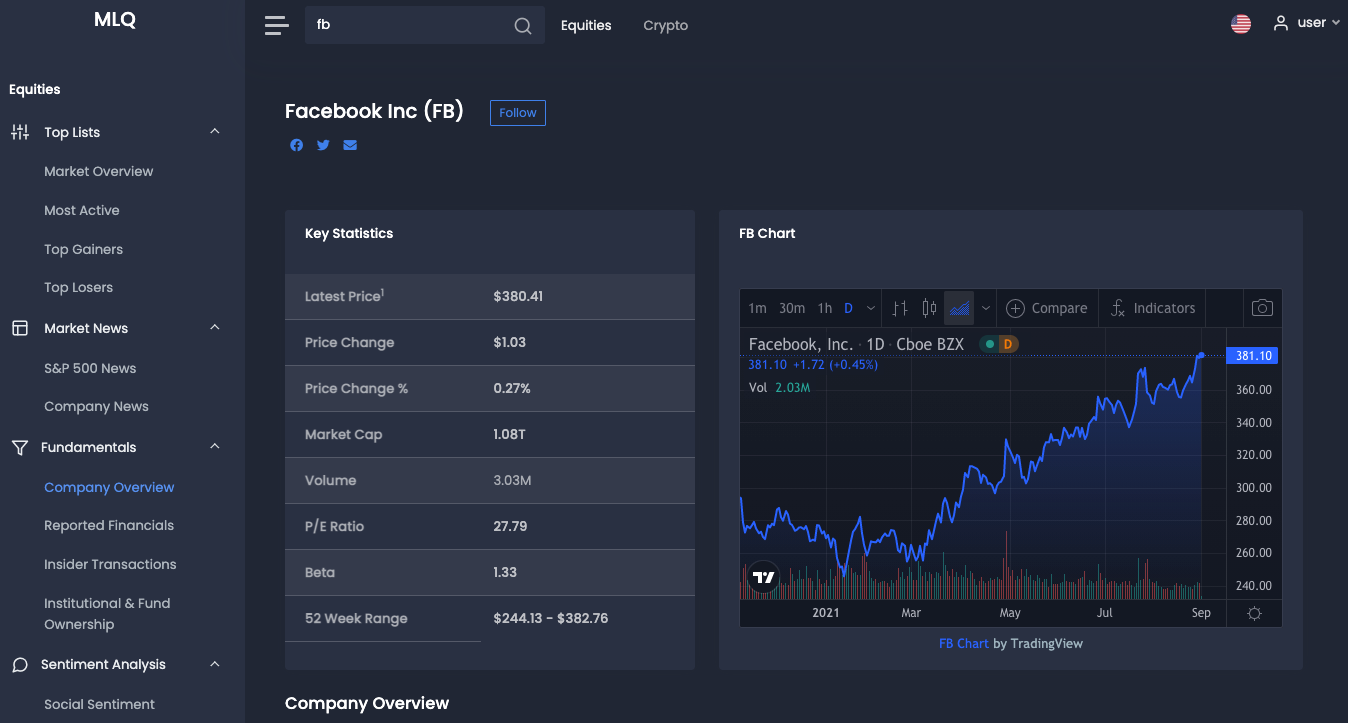Collapse the Top Lists section chevron

click(215, 132)
